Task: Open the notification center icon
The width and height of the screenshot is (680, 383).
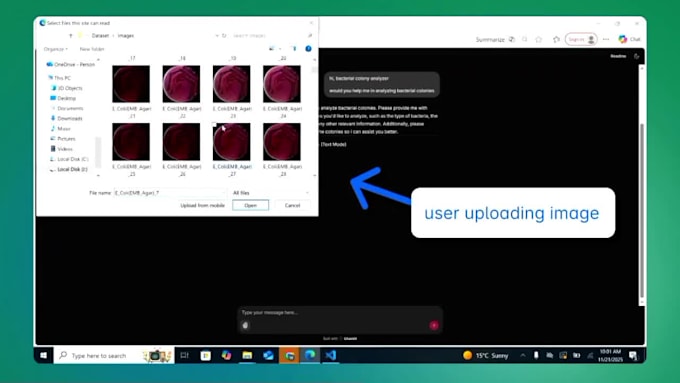Action: [x=634, y=356]
